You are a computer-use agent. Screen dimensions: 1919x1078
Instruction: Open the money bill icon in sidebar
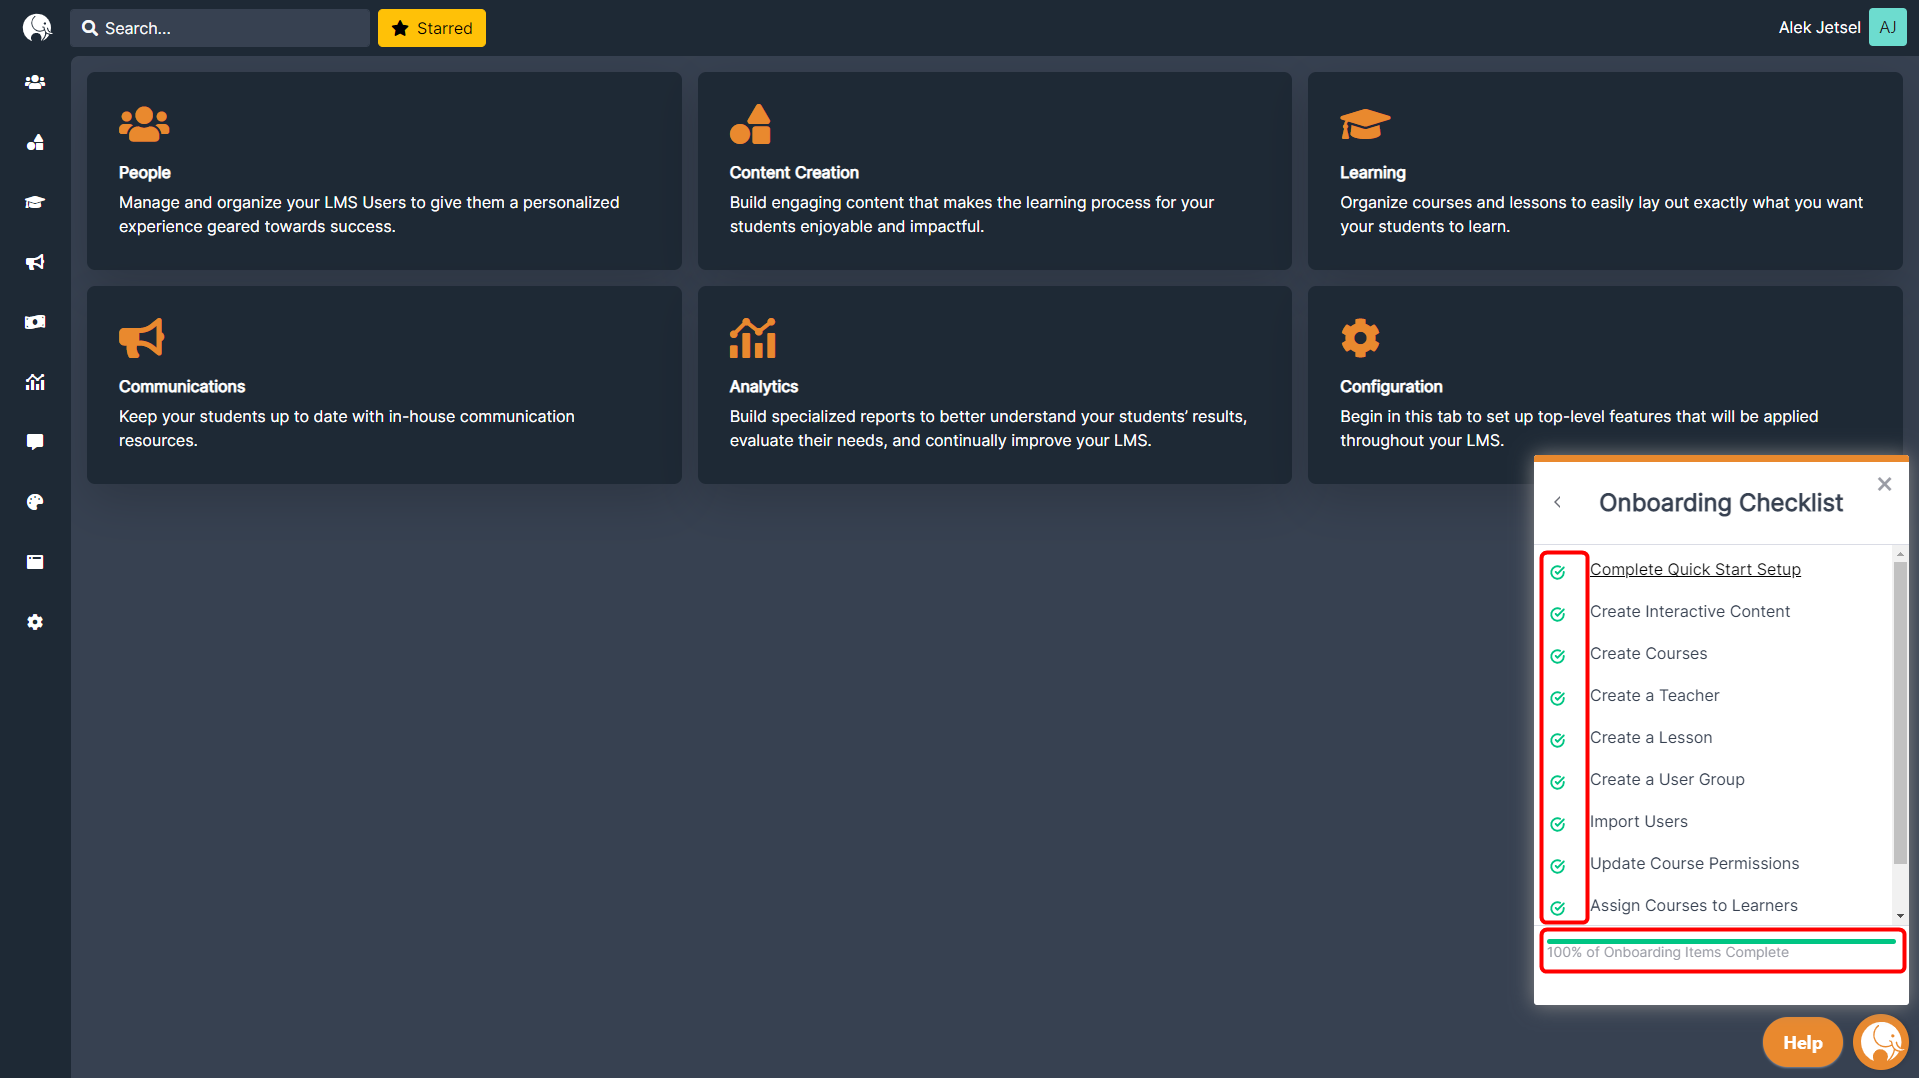35,322
